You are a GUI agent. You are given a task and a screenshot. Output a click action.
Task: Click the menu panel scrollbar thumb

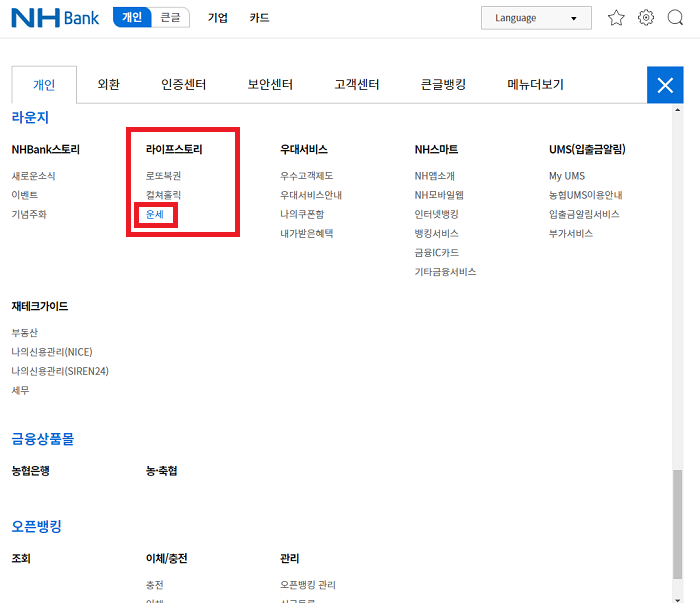[678, 524]
